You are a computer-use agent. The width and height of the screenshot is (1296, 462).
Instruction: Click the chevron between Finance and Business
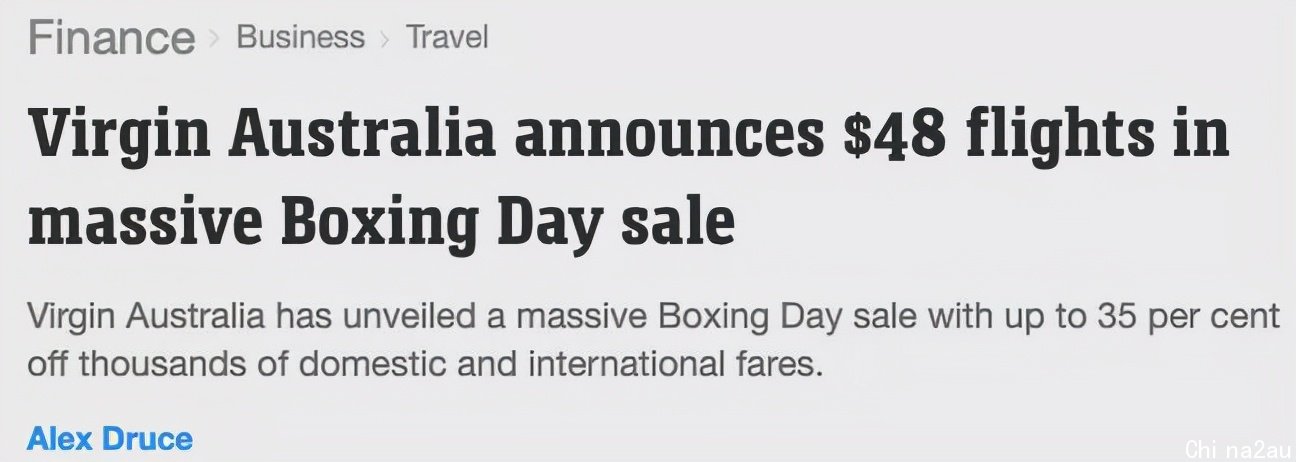coord(215,40)
